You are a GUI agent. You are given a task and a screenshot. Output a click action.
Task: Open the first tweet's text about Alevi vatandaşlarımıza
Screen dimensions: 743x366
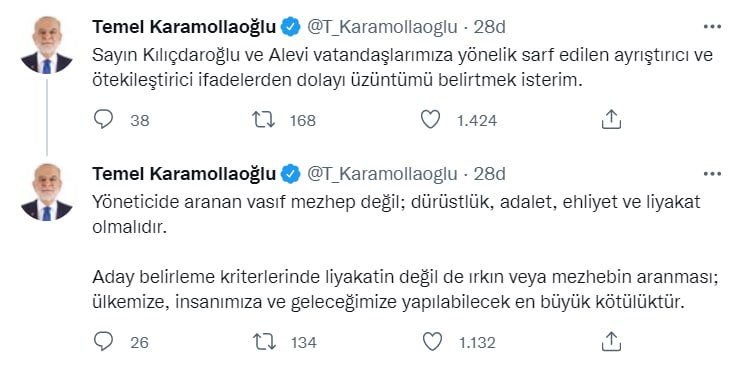[x=403, y=68]
